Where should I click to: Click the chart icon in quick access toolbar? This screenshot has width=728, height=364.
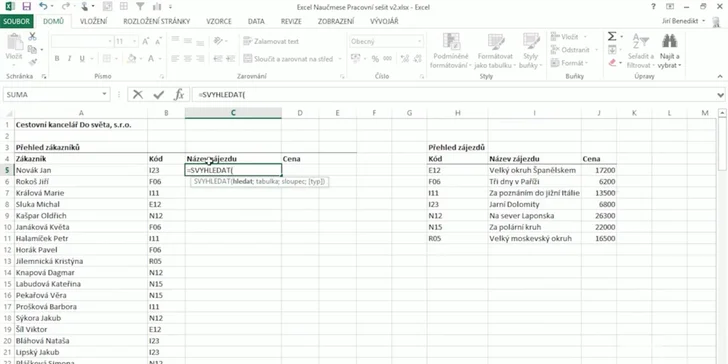click(x=156, y=7)
